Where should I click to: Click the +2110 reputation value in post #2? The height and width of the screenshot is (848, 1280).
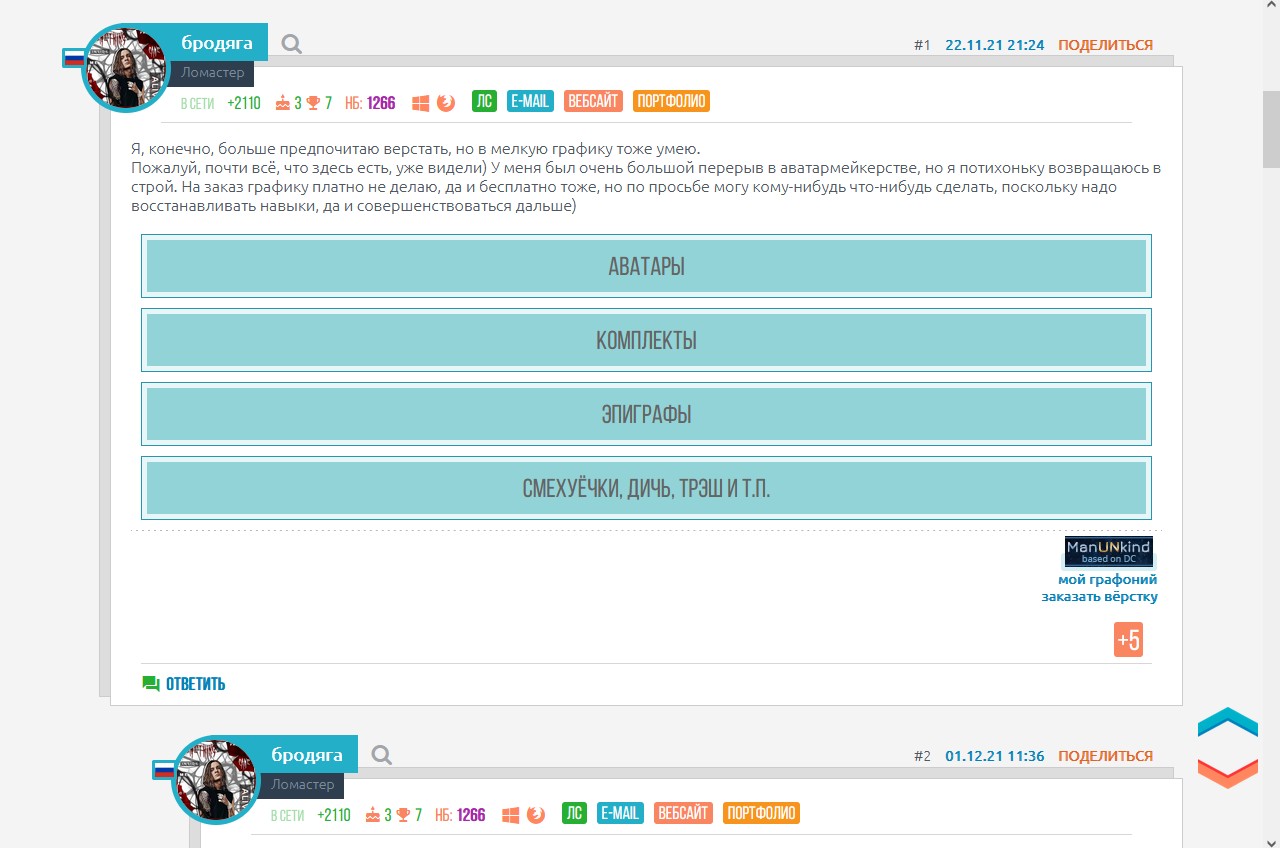pos(333,814)
